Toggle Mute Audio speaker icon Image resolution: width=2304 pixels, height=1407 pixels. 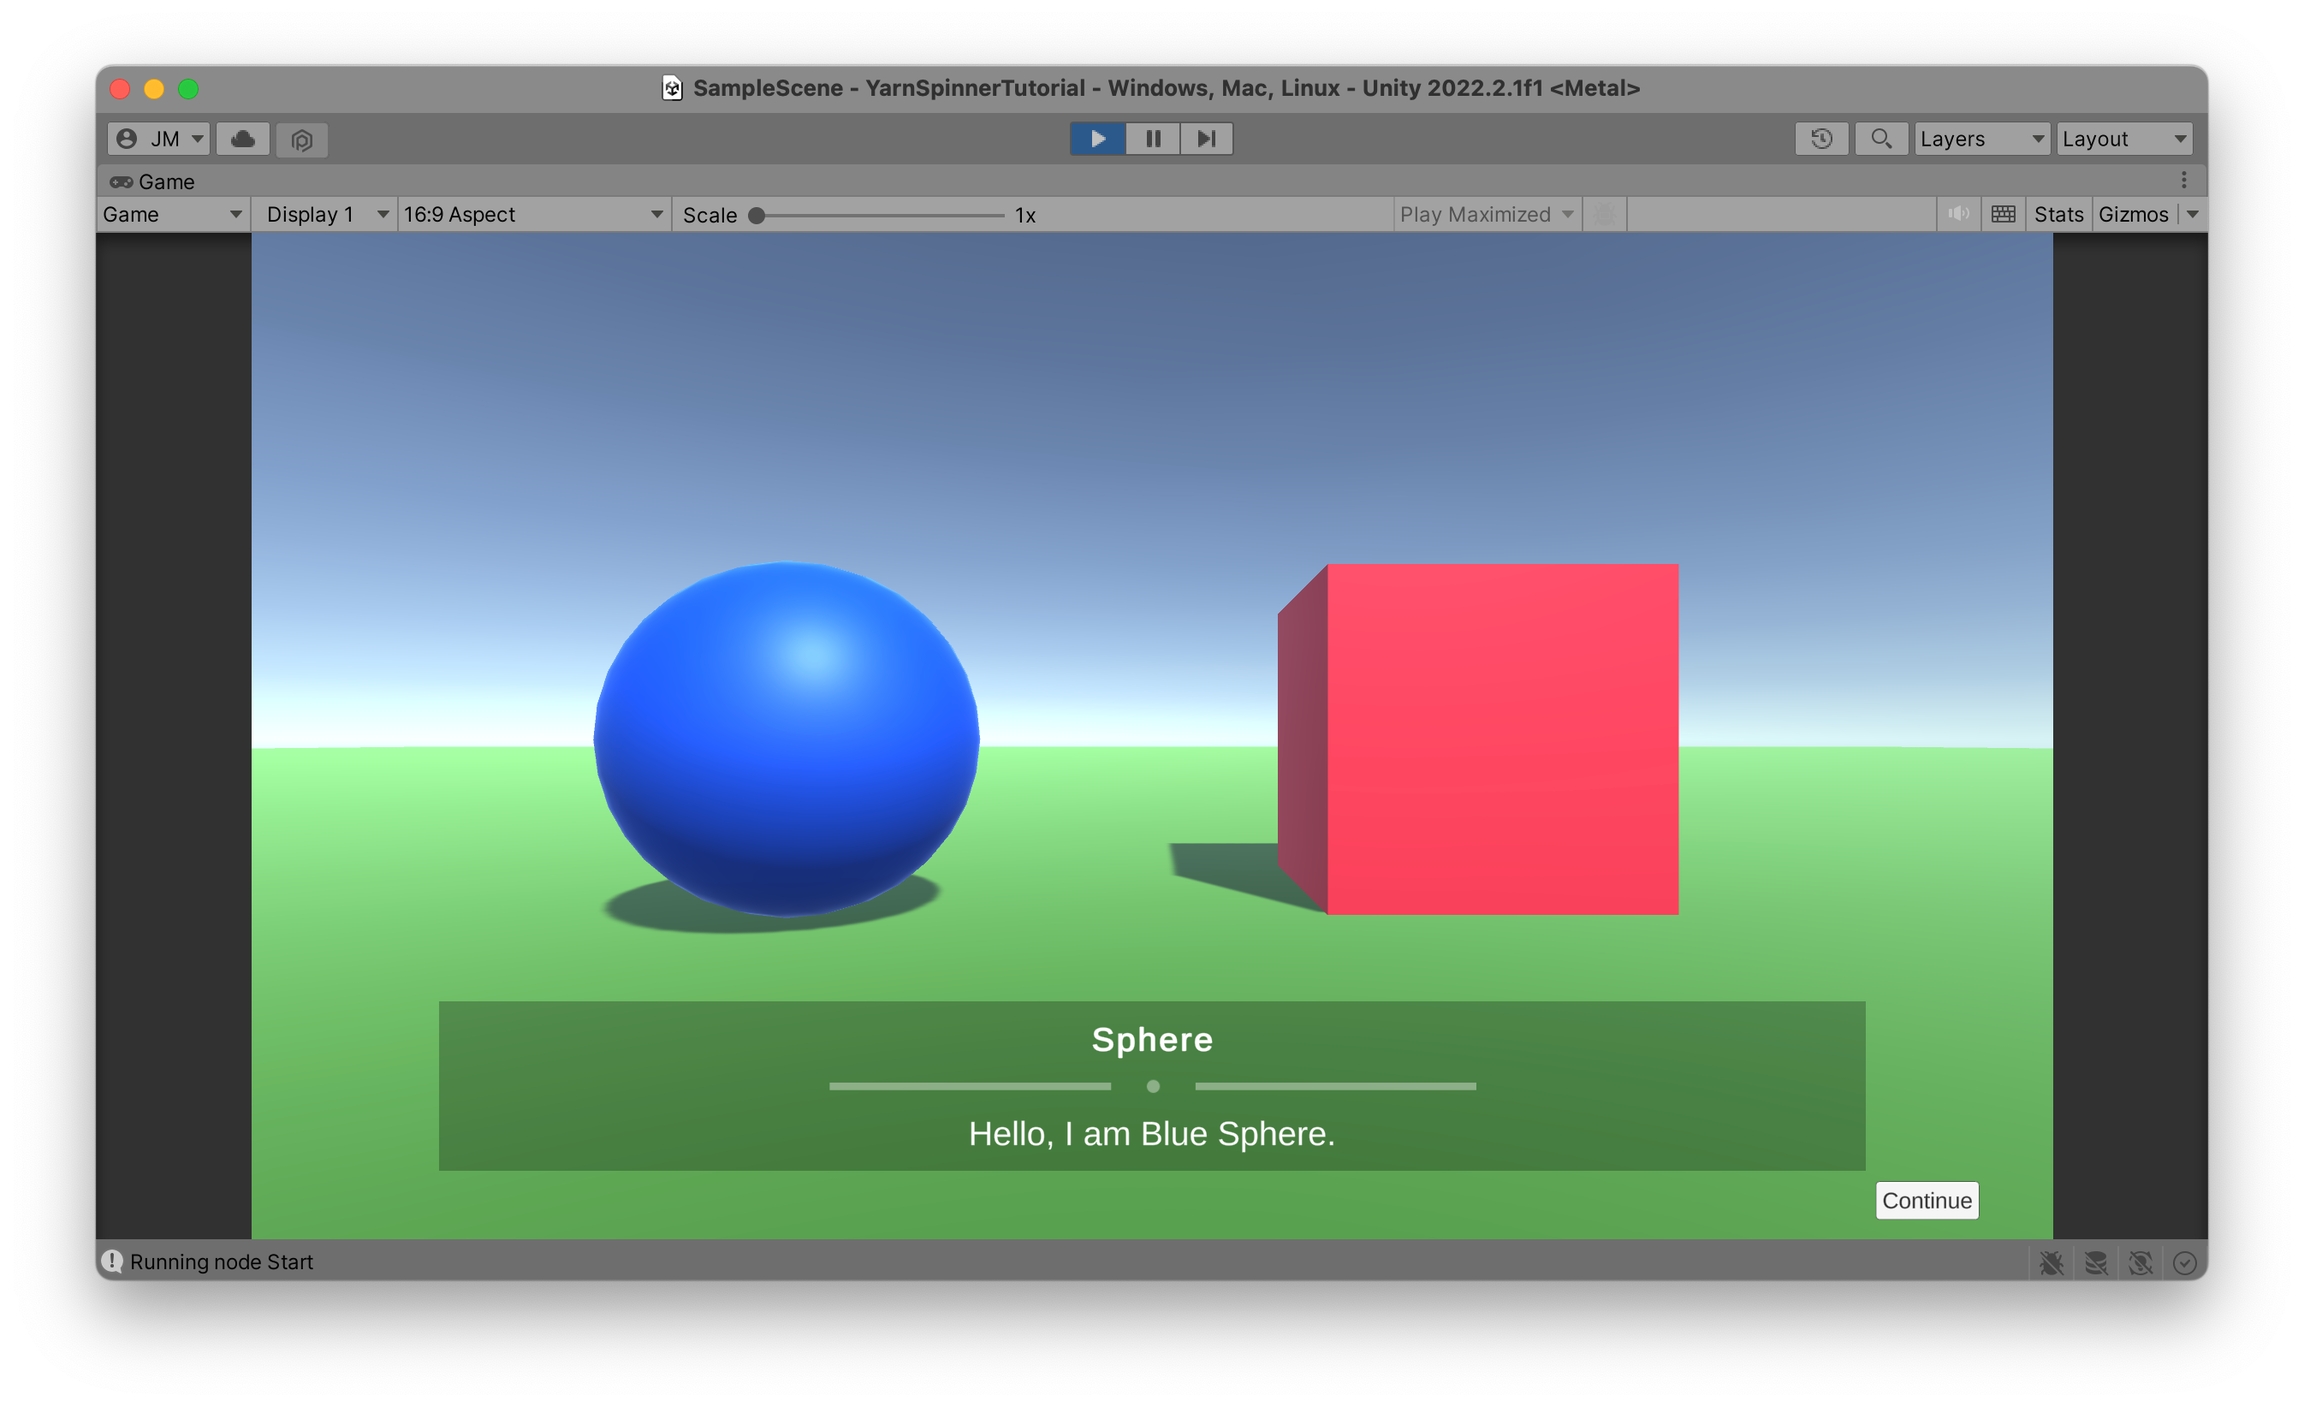coord(1958,214)
